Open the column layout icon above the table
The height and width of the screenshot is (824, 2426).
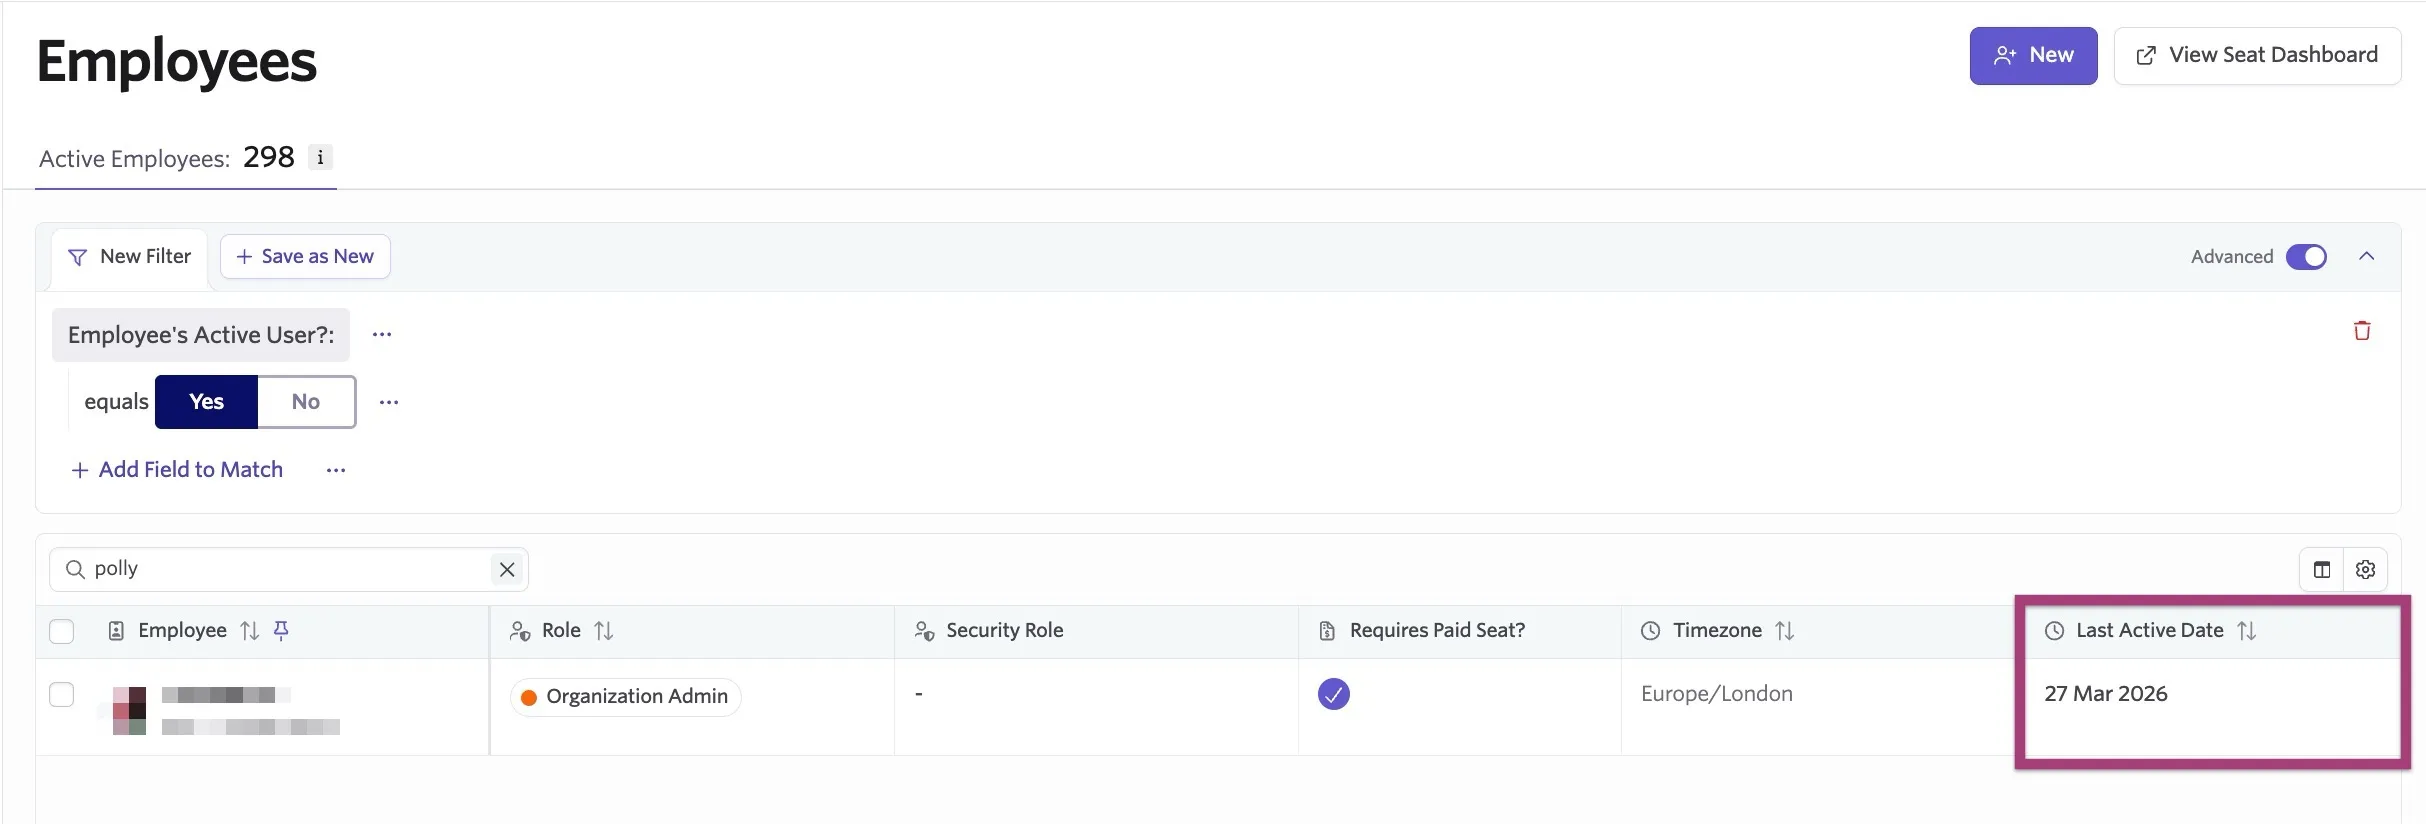coord(2322,570)
